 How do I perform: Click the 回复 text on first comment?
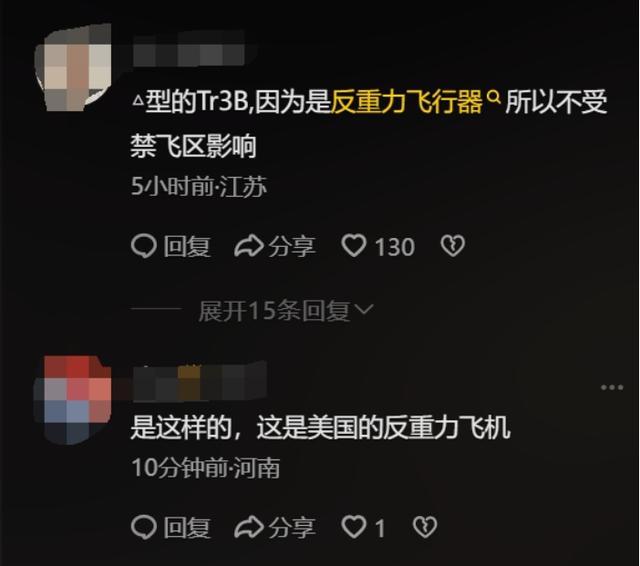point(187,246)
